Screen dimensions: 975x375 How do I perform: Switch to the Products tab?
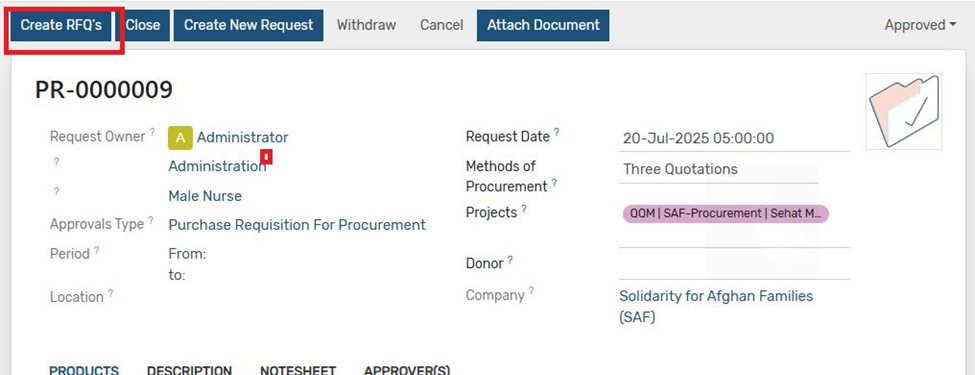tap(84, 370)
